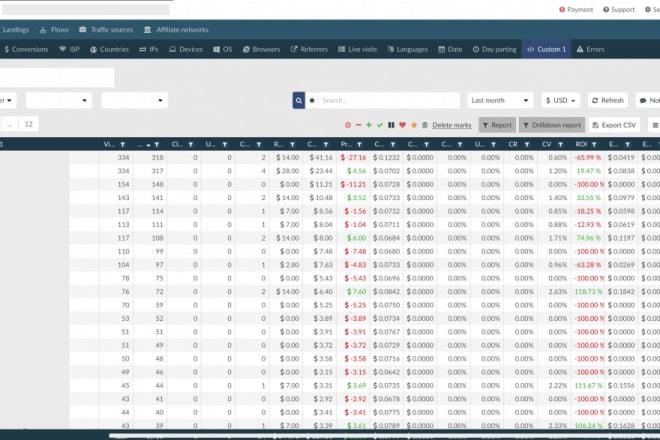This screenshot has height=440, width=660.
Task: Switch to the OS tab
Action: pyautogui.click(x=223, y=49)
